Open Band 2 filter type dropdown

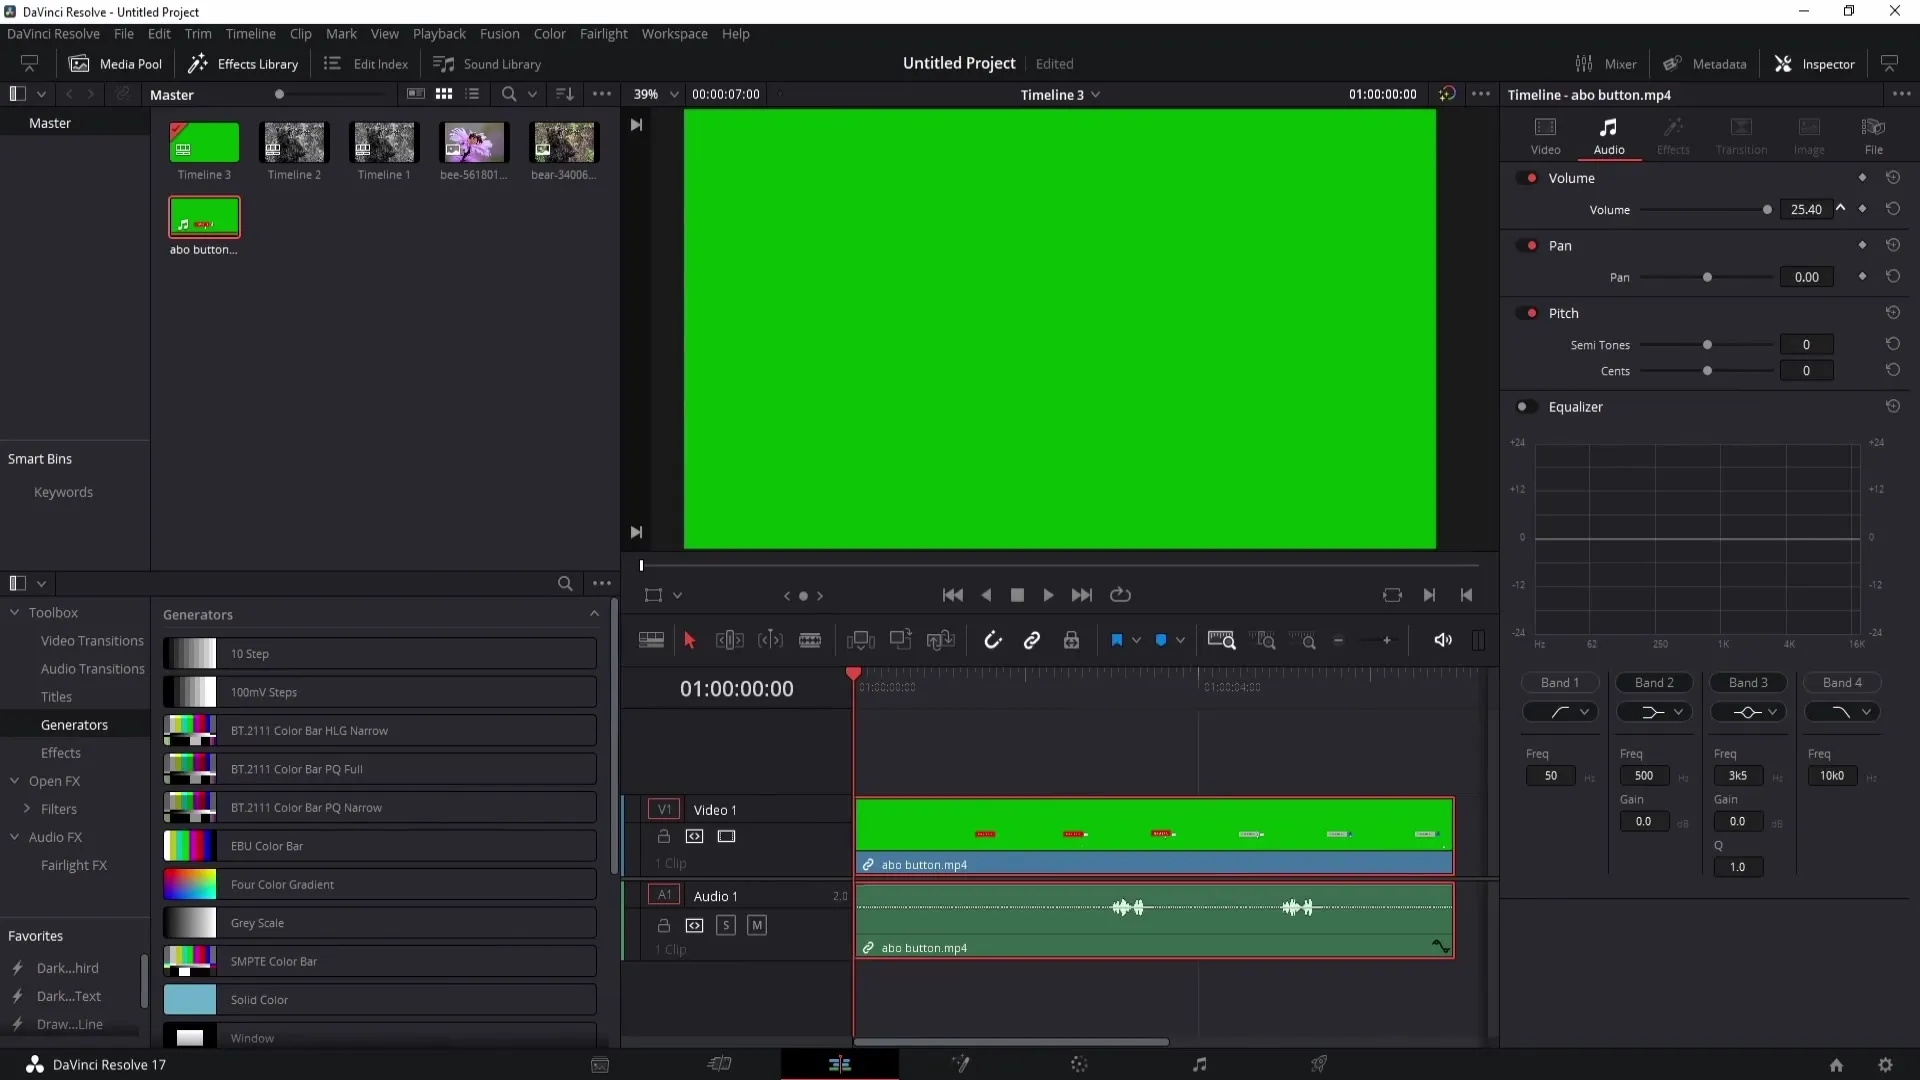click(x=1654, y=712)
